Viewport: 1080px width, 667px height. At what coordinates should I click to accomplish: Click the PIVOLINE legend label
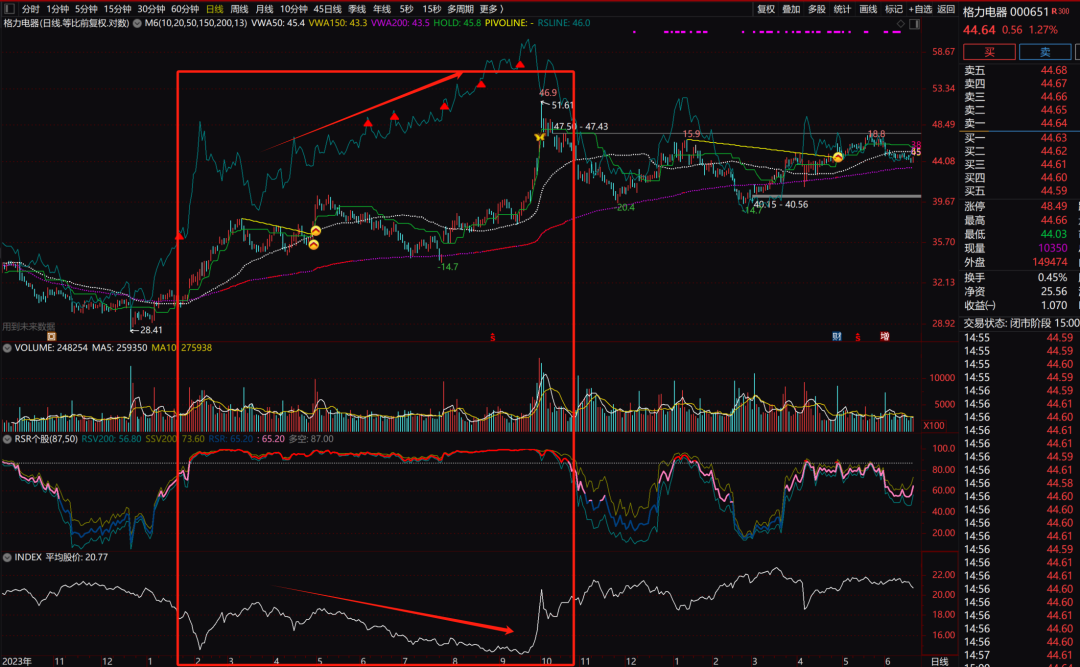[x=509, y=23]
